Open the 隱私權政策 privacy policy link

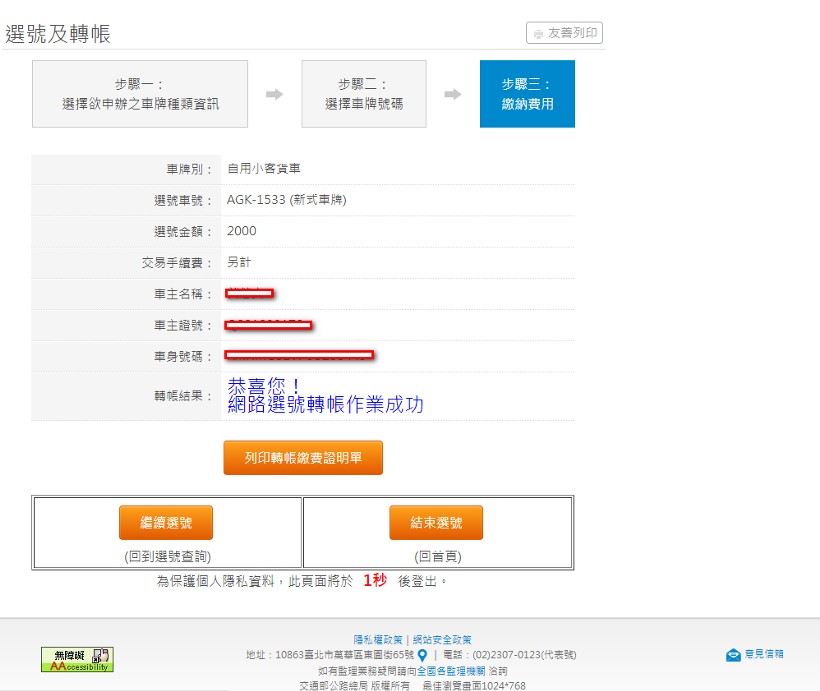coord(378,639)
